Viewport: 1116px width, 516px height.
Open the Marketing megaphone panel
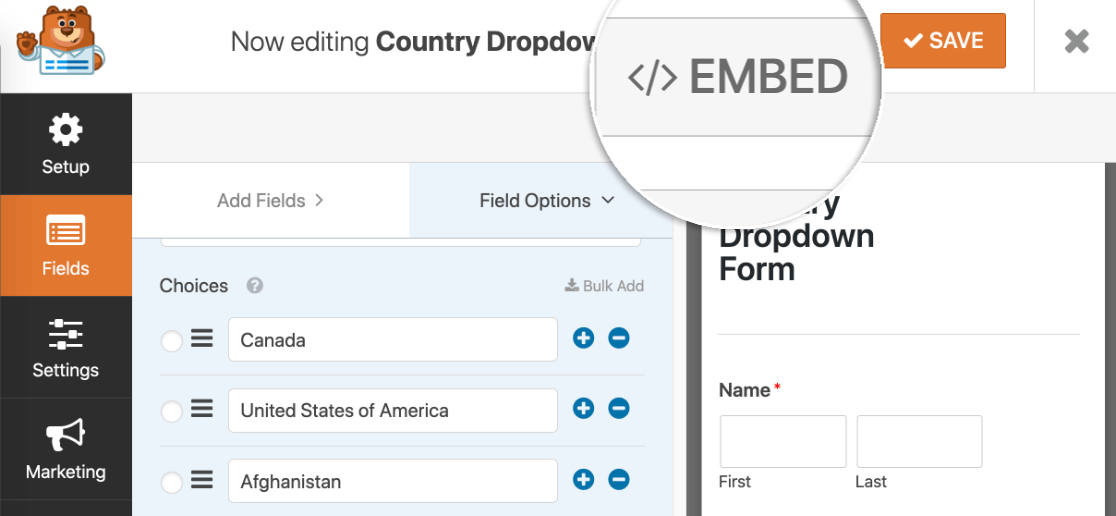pos(65,449)
